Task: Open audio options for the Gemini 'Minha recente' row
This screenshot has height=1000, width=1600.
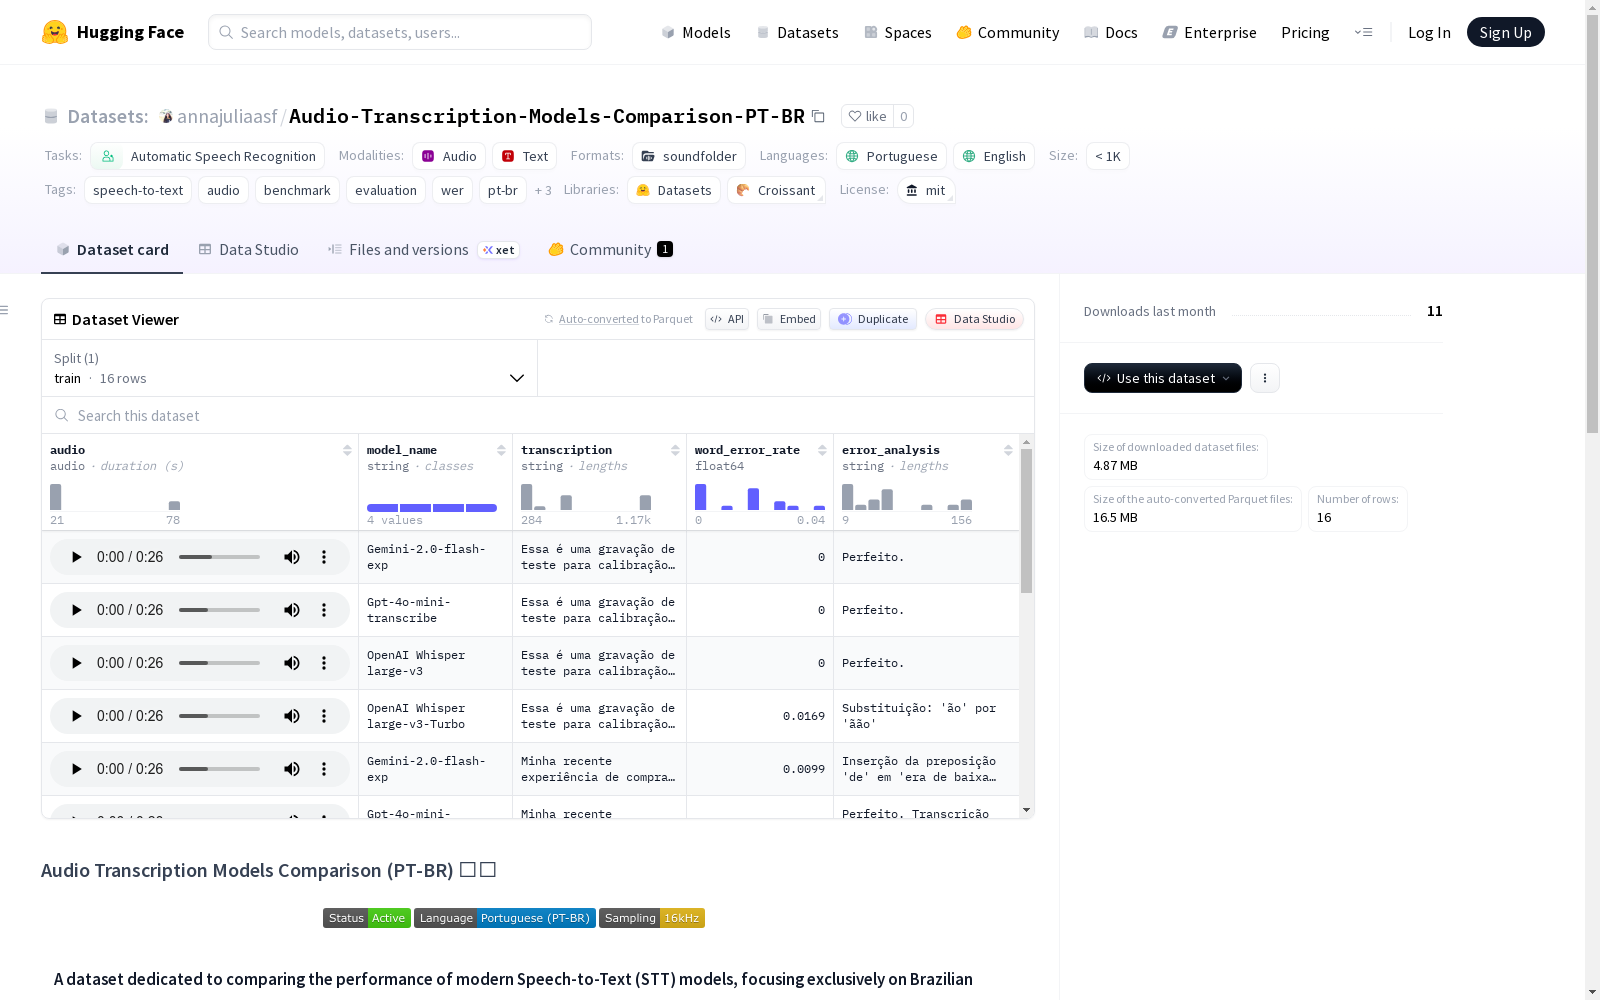Action: pos(324,769)
